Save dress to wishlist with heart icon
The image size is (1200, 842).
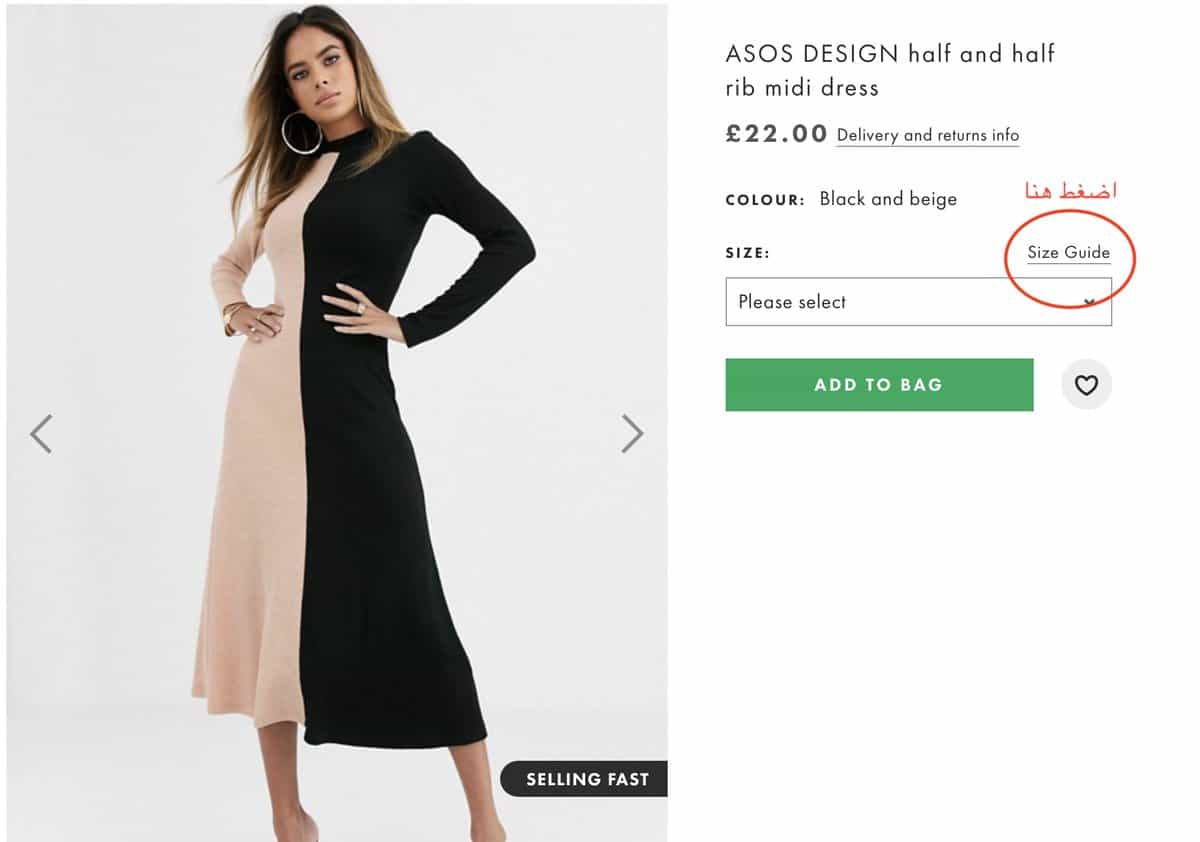1086,384
